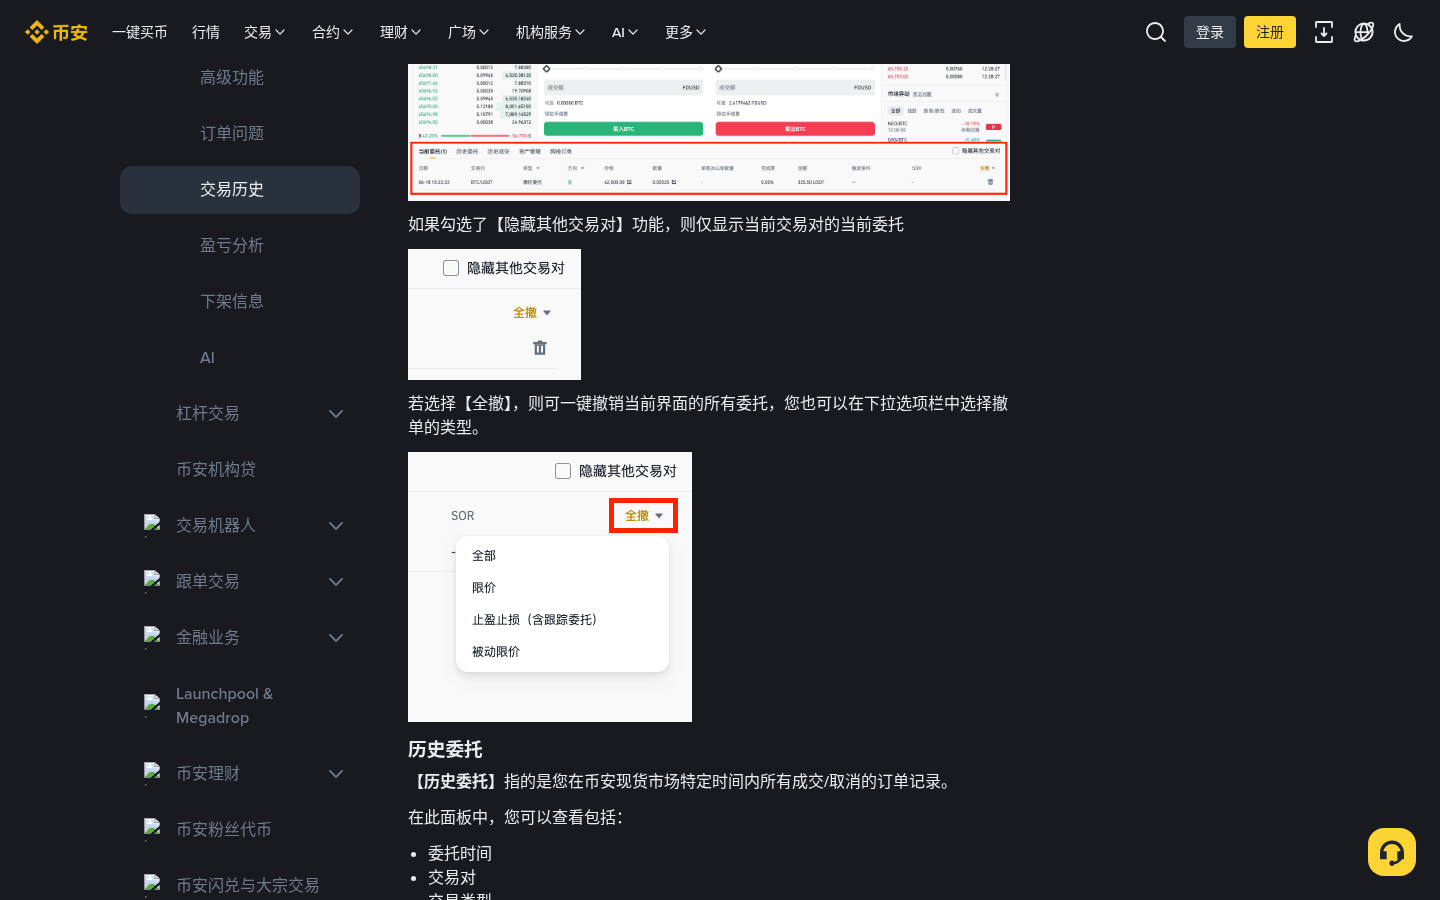Click the Binance 币安 logo
The height and width of the screenshot is (900, 1440).
click(x=56, y=32)
